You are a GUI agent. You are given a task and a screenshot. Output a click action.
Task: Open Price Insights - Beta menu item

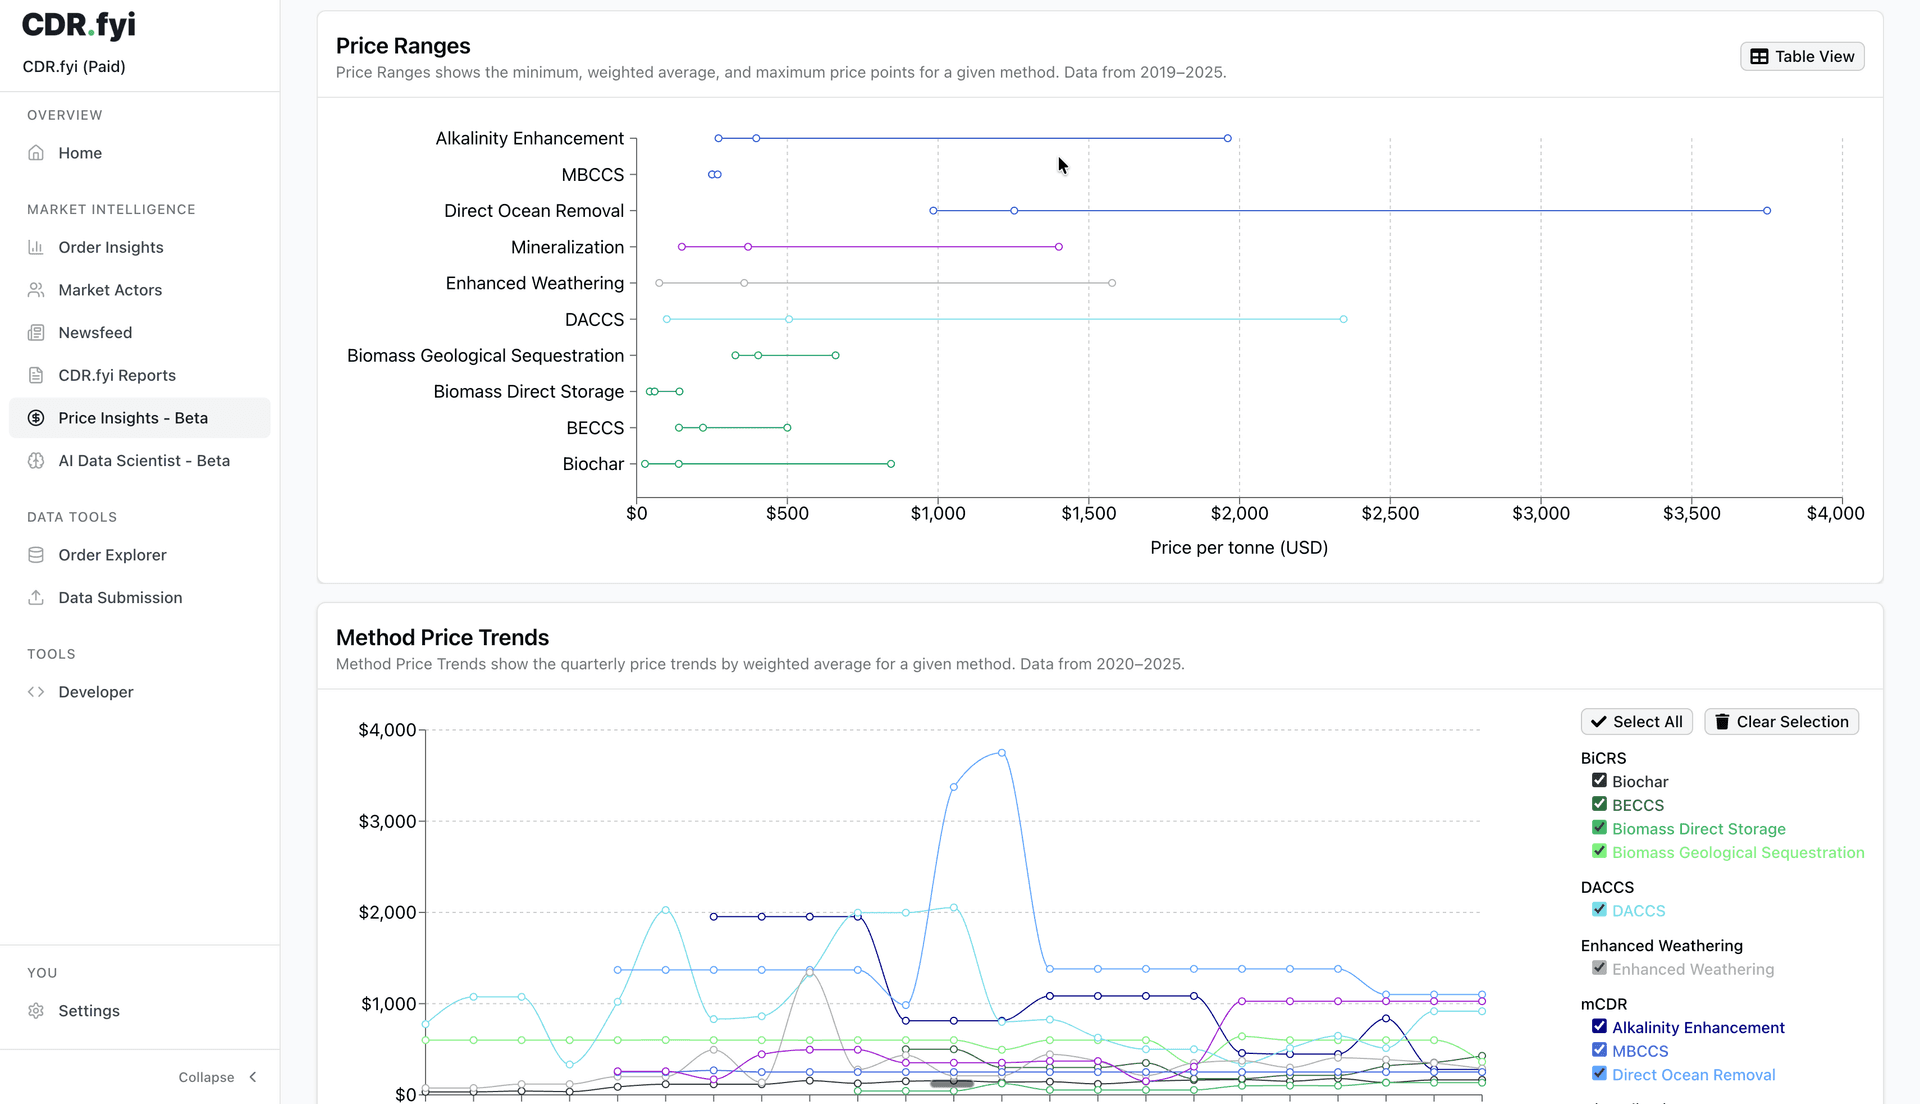133,418
